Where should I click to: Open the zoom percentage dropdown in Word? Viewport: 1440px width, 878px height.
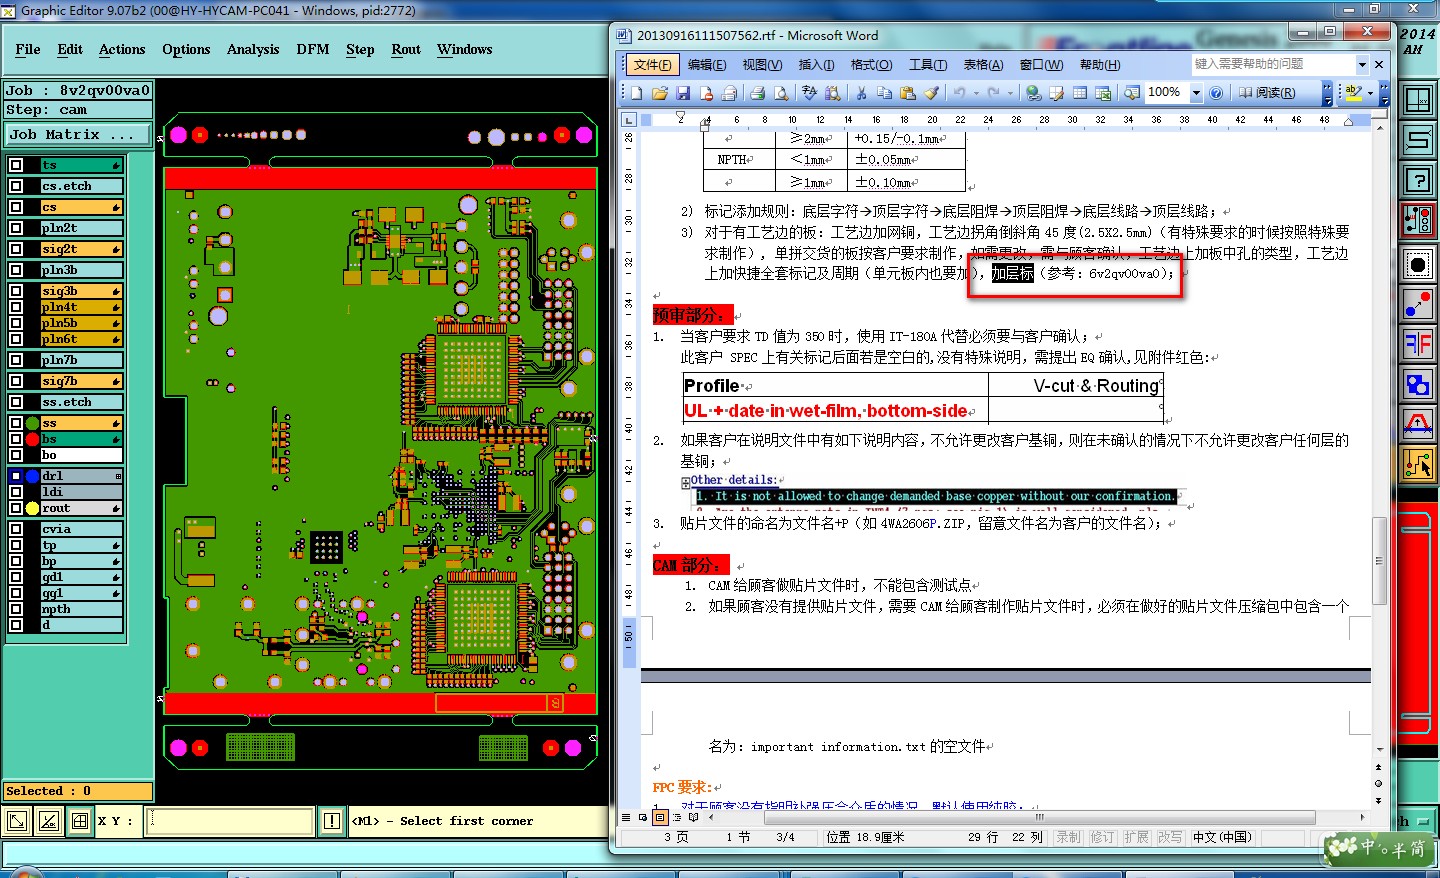coord(1196,93)
